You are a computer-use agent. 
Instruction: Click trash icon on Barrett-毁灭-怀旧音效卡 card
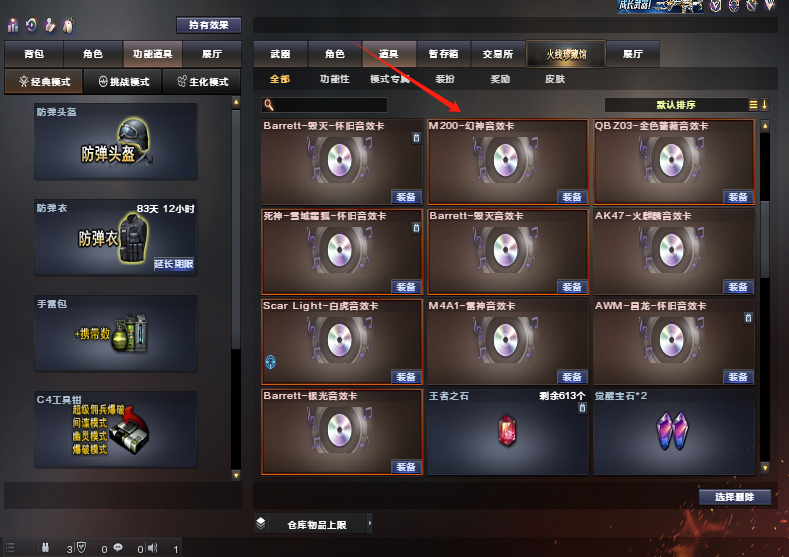pyautogui.click(x=416, y=137)
